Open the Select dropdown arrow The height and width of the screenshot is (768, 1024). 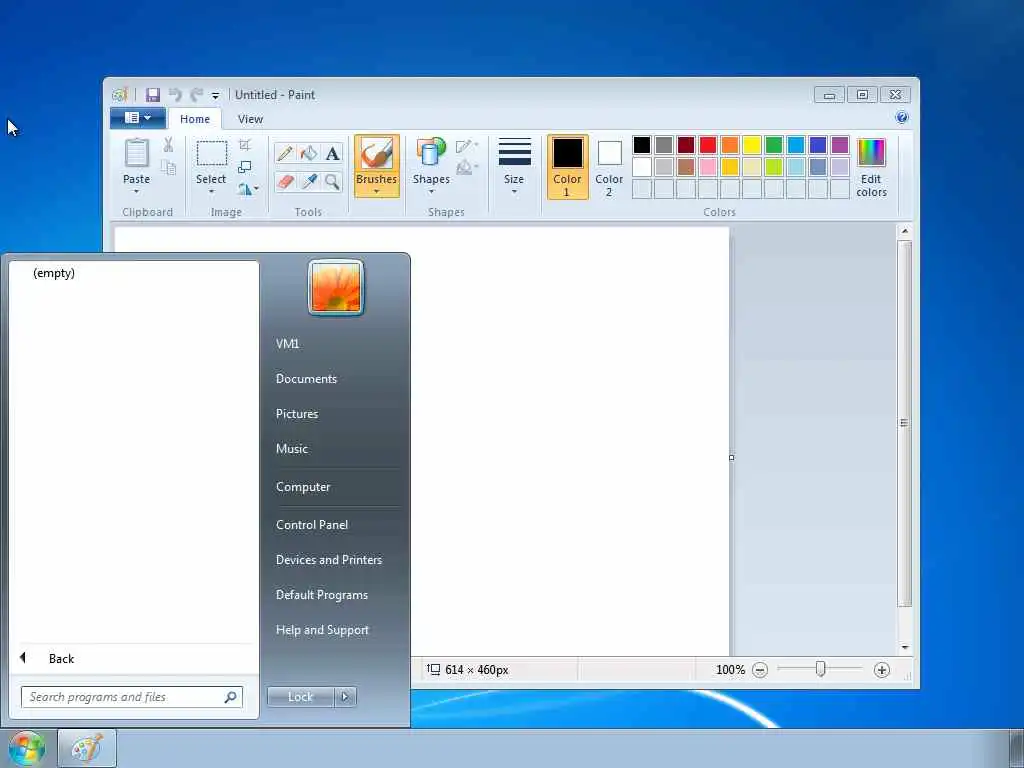[211, 192]
